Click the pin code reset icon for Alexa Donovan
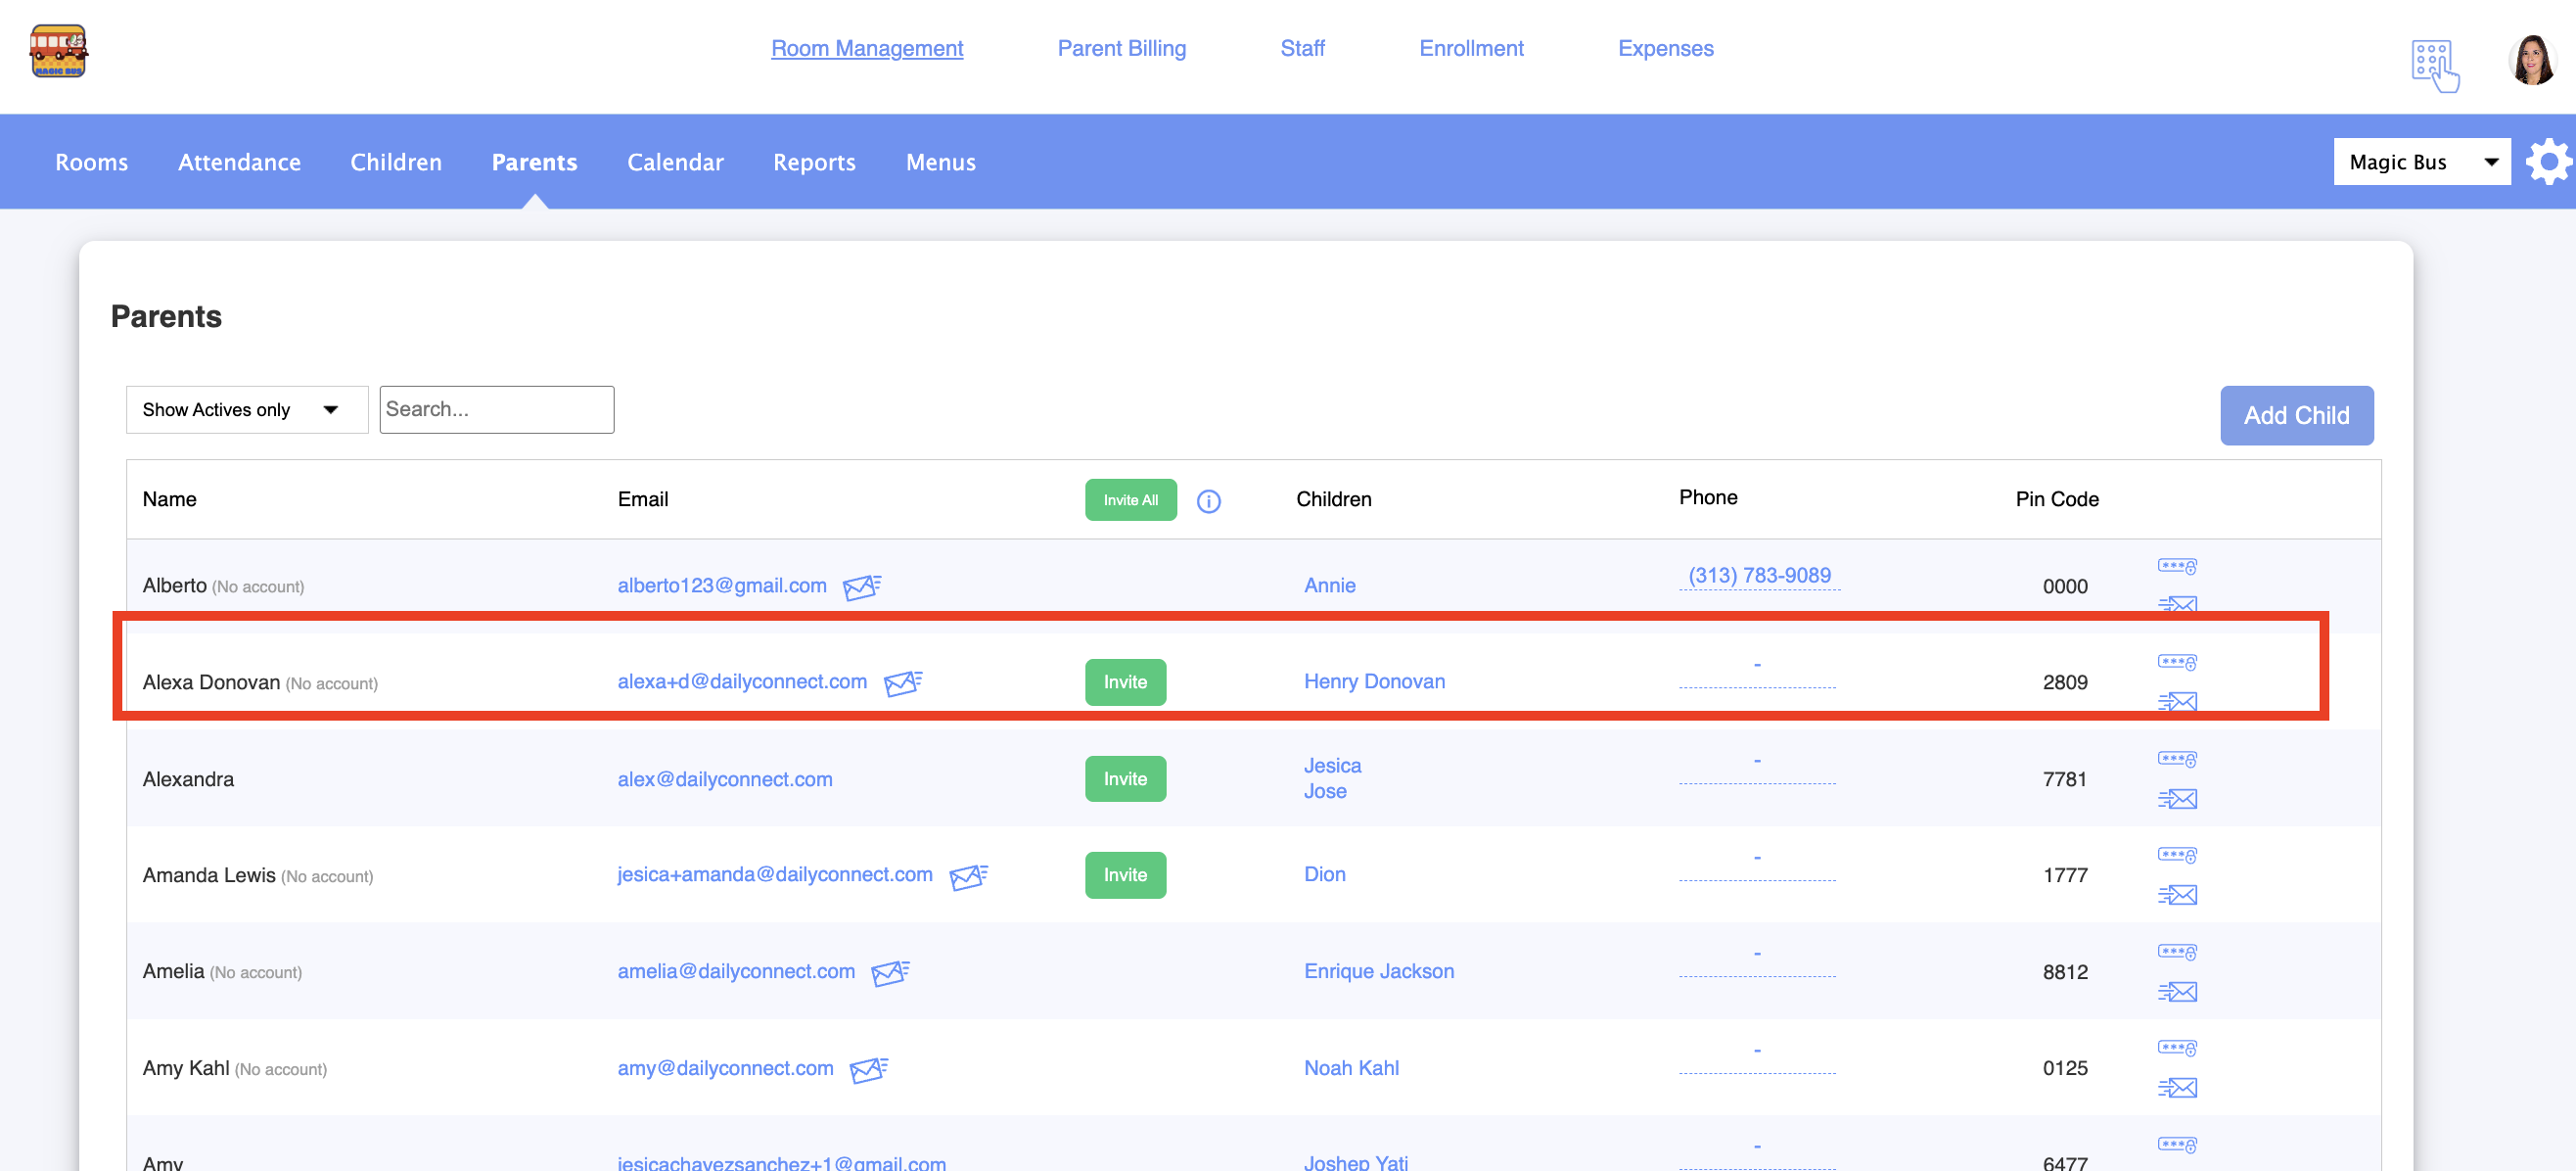This screenshot has width=2576, height=1171. (x=2176, y=662)
